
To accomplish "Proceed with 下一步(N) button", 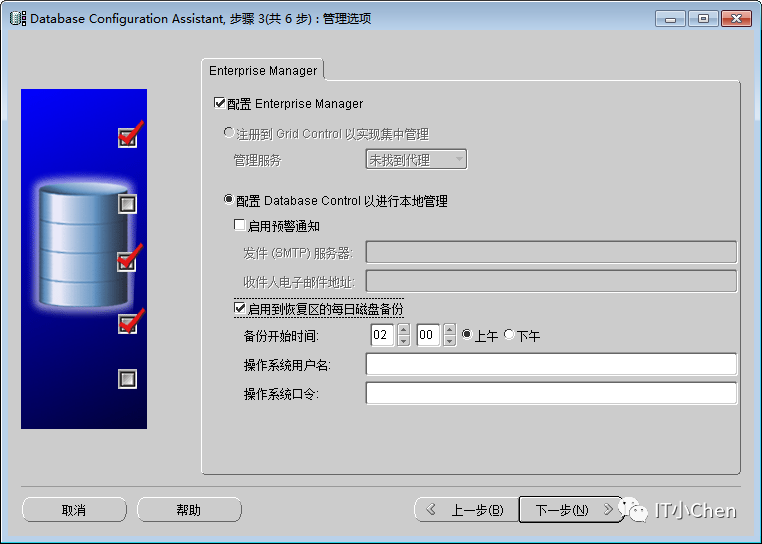I will [571, 510].
